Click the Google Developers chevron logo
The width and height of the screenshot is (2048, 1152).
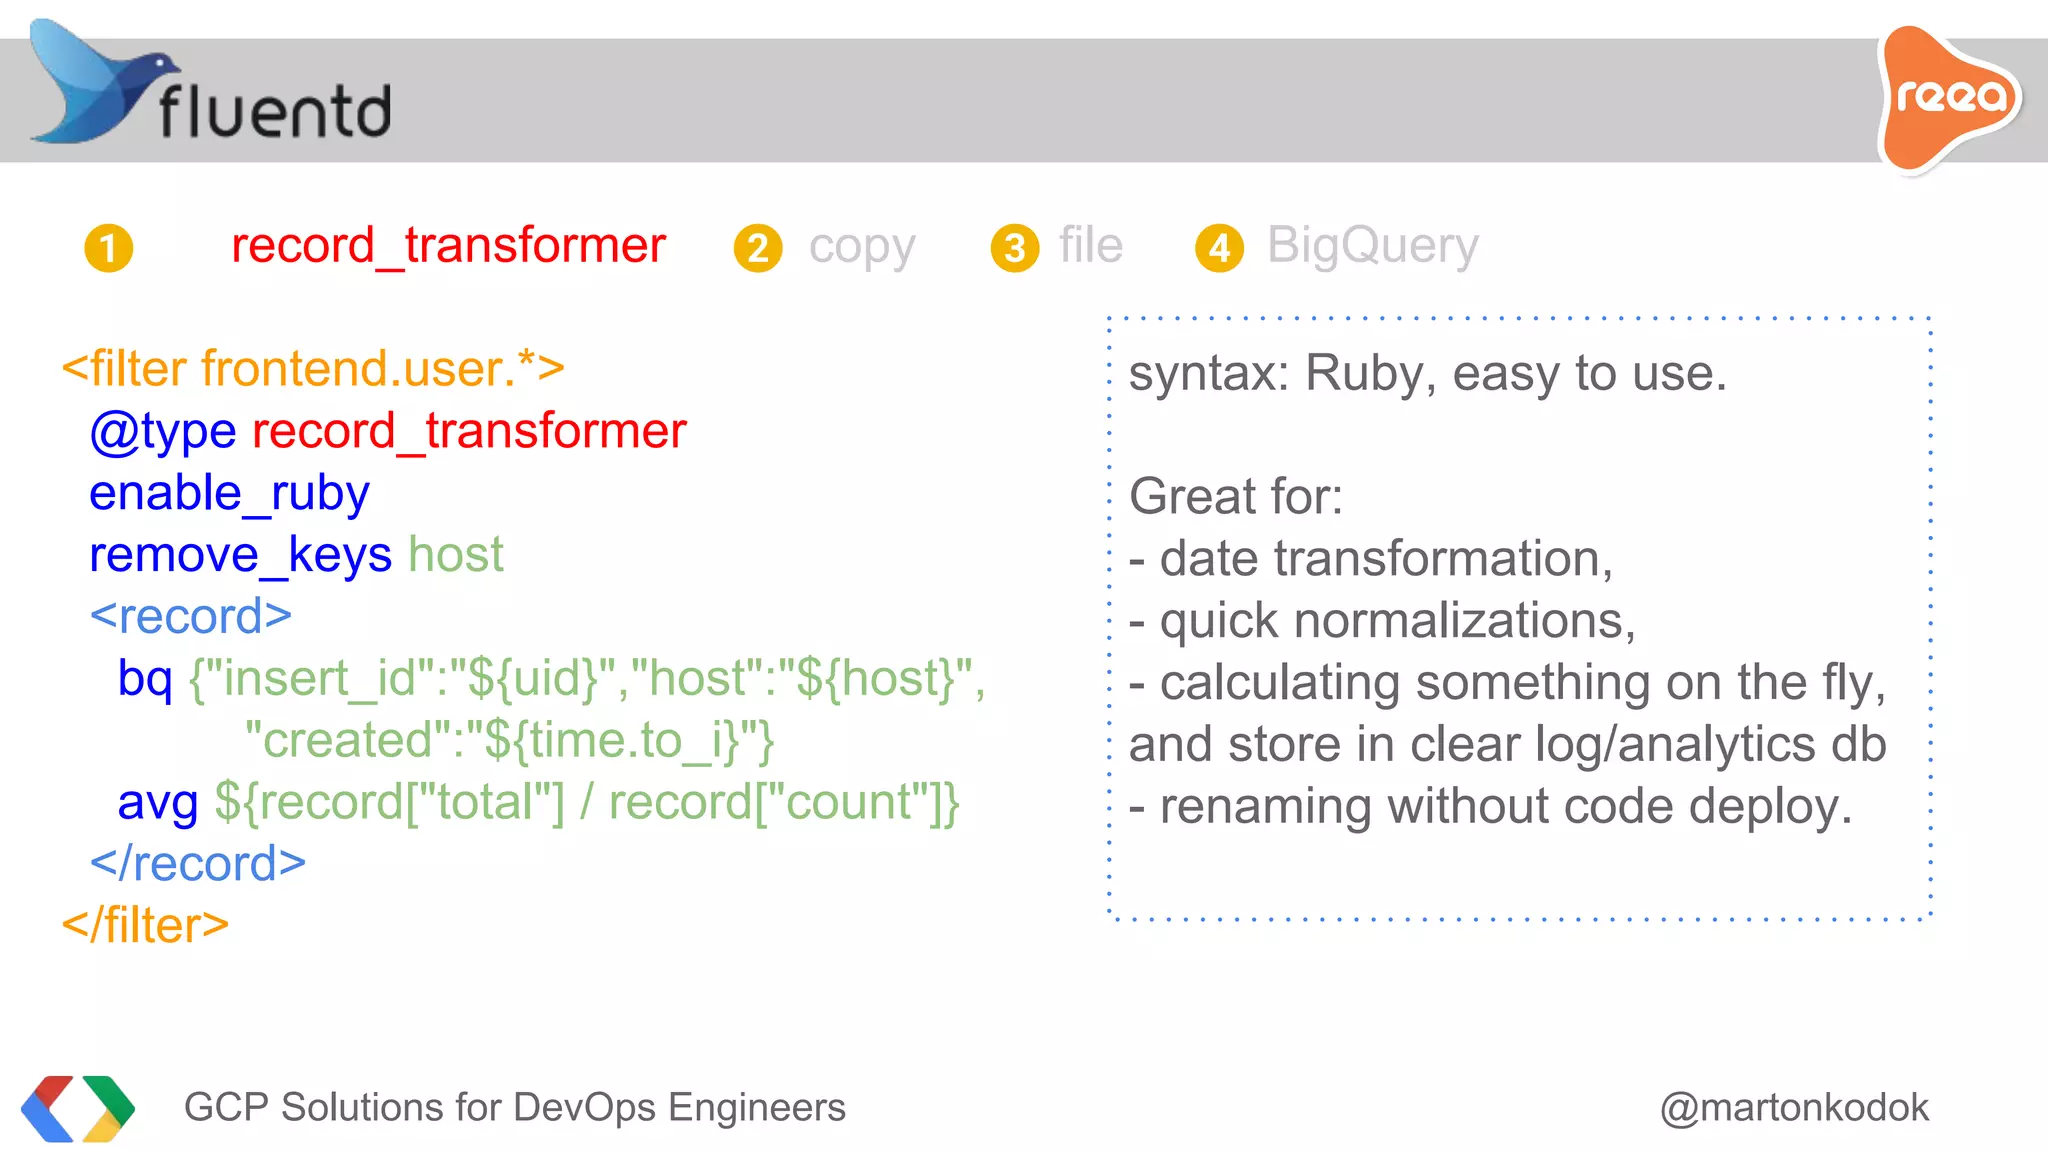78,1108
